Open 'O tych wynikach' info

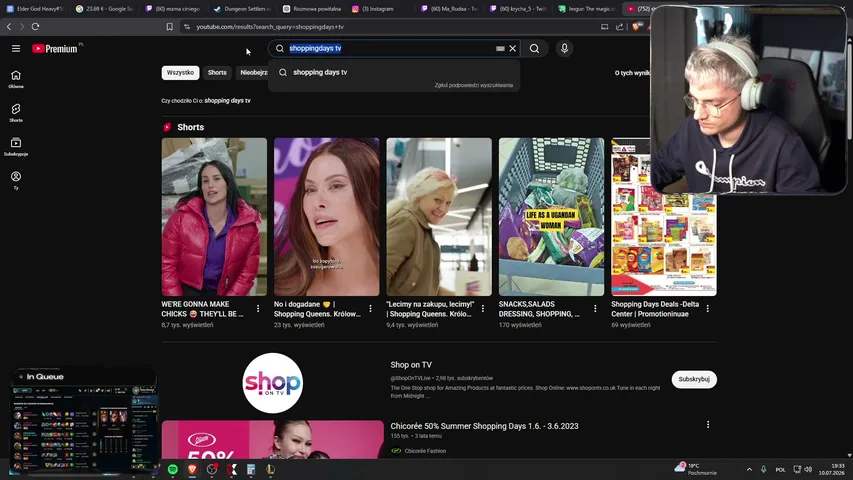tap(632, 73)
